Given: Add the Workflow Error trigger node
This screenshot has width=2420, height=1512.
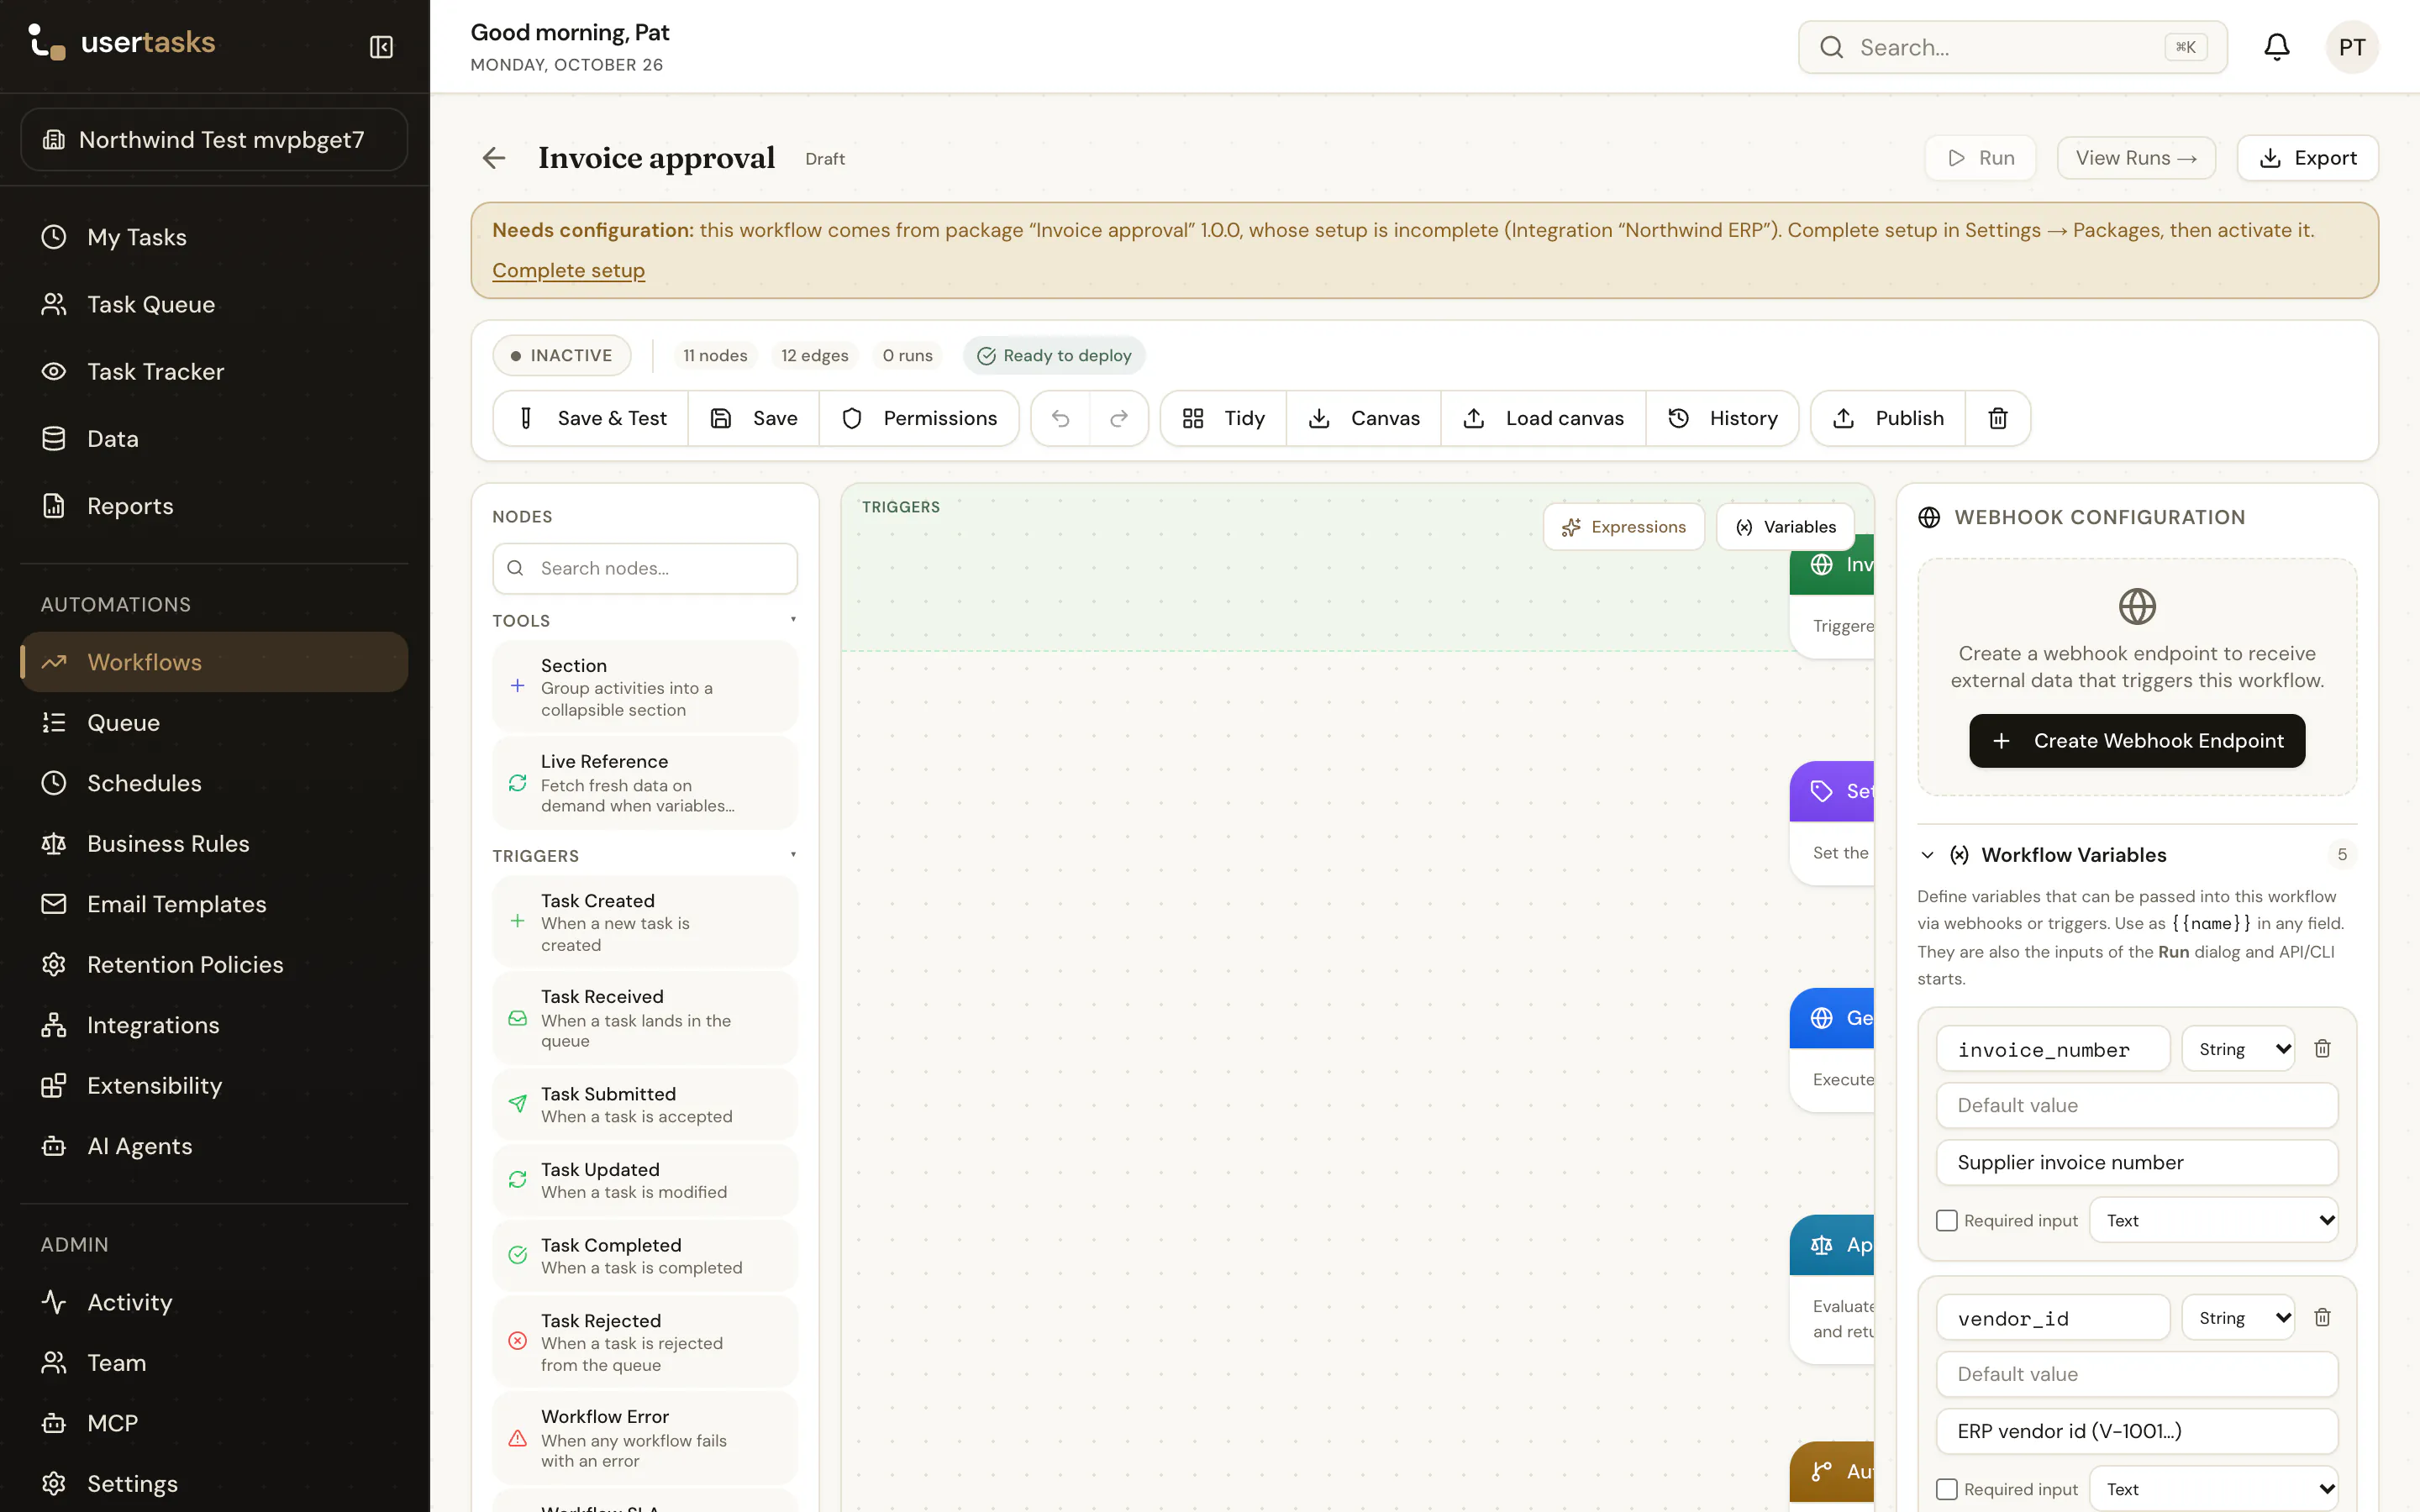Looking at the screenshot, I should click(x=645, y=1438).
